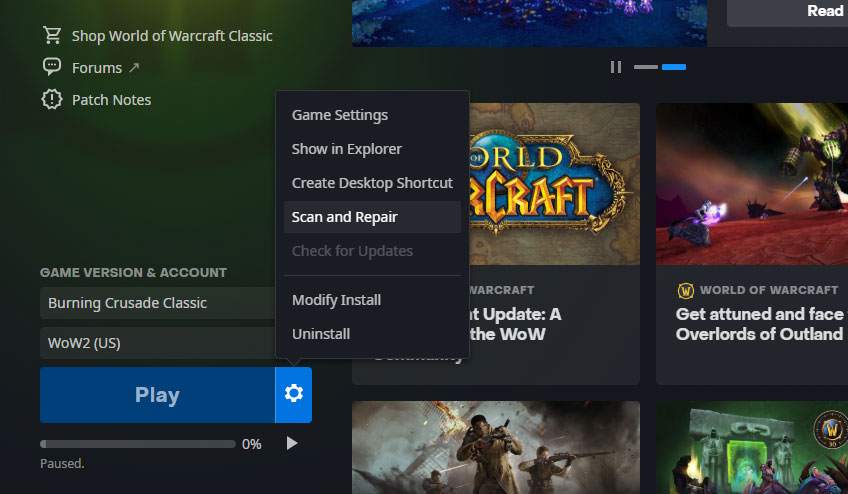
Task: Choose Uninstall from the menu
Action: coord(372,334)
